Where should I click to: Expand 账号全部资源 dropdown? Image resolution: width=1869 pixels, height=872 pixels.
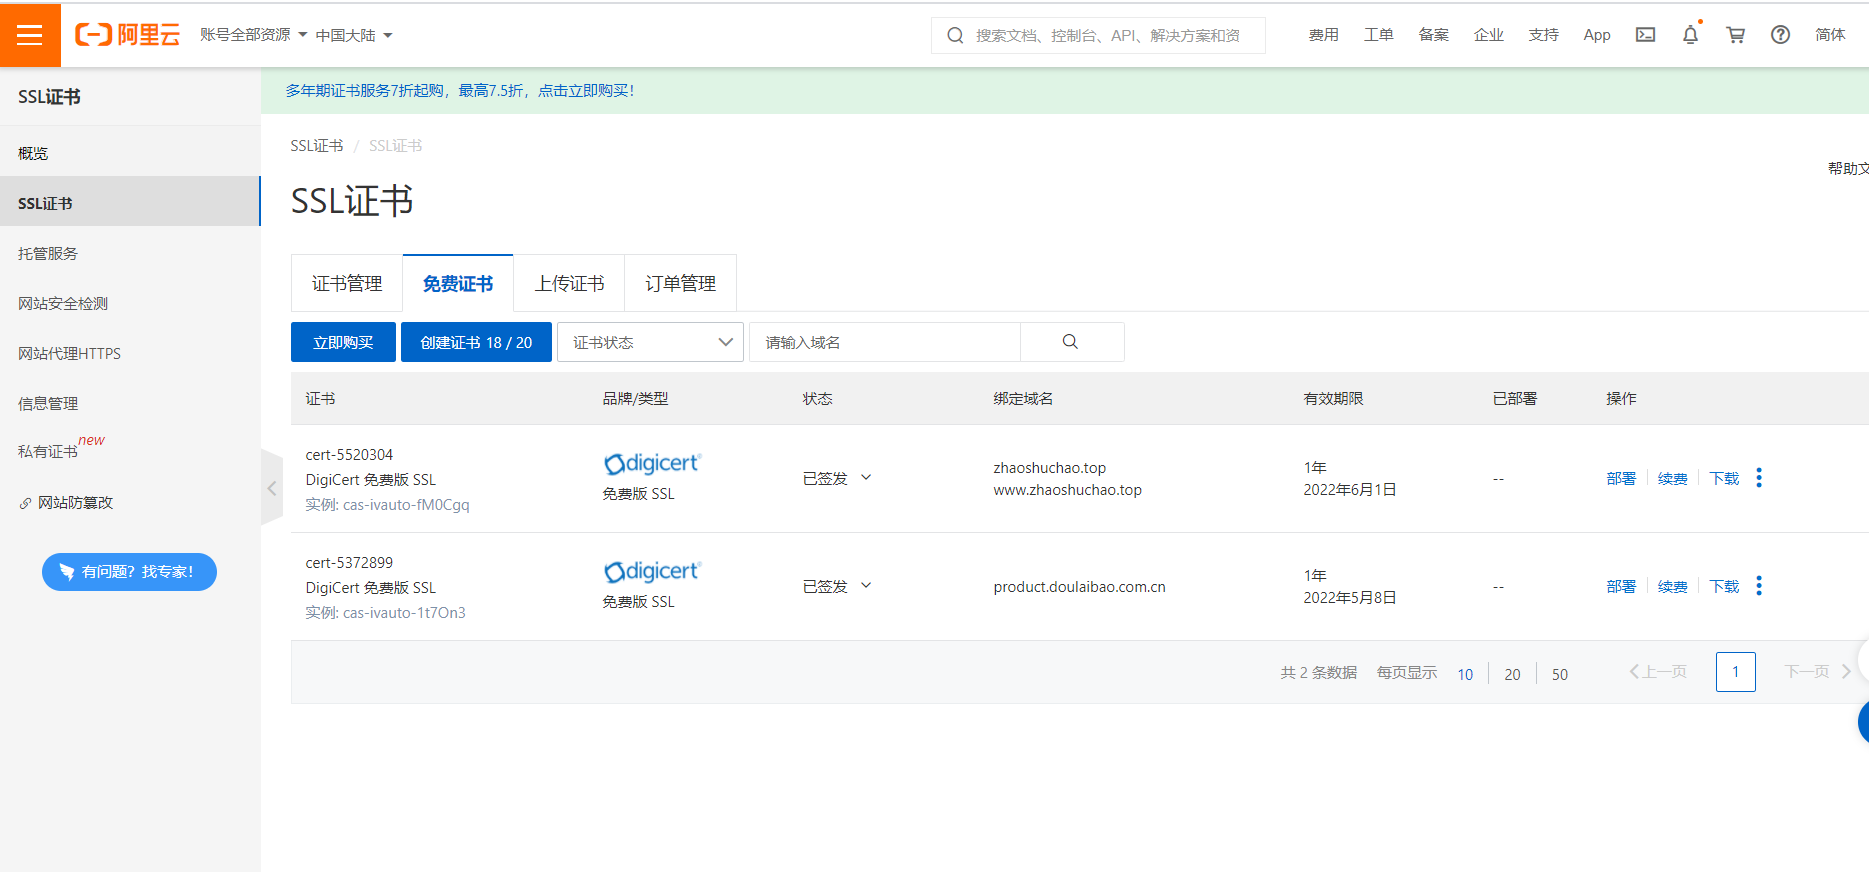[x=253, y=35]
